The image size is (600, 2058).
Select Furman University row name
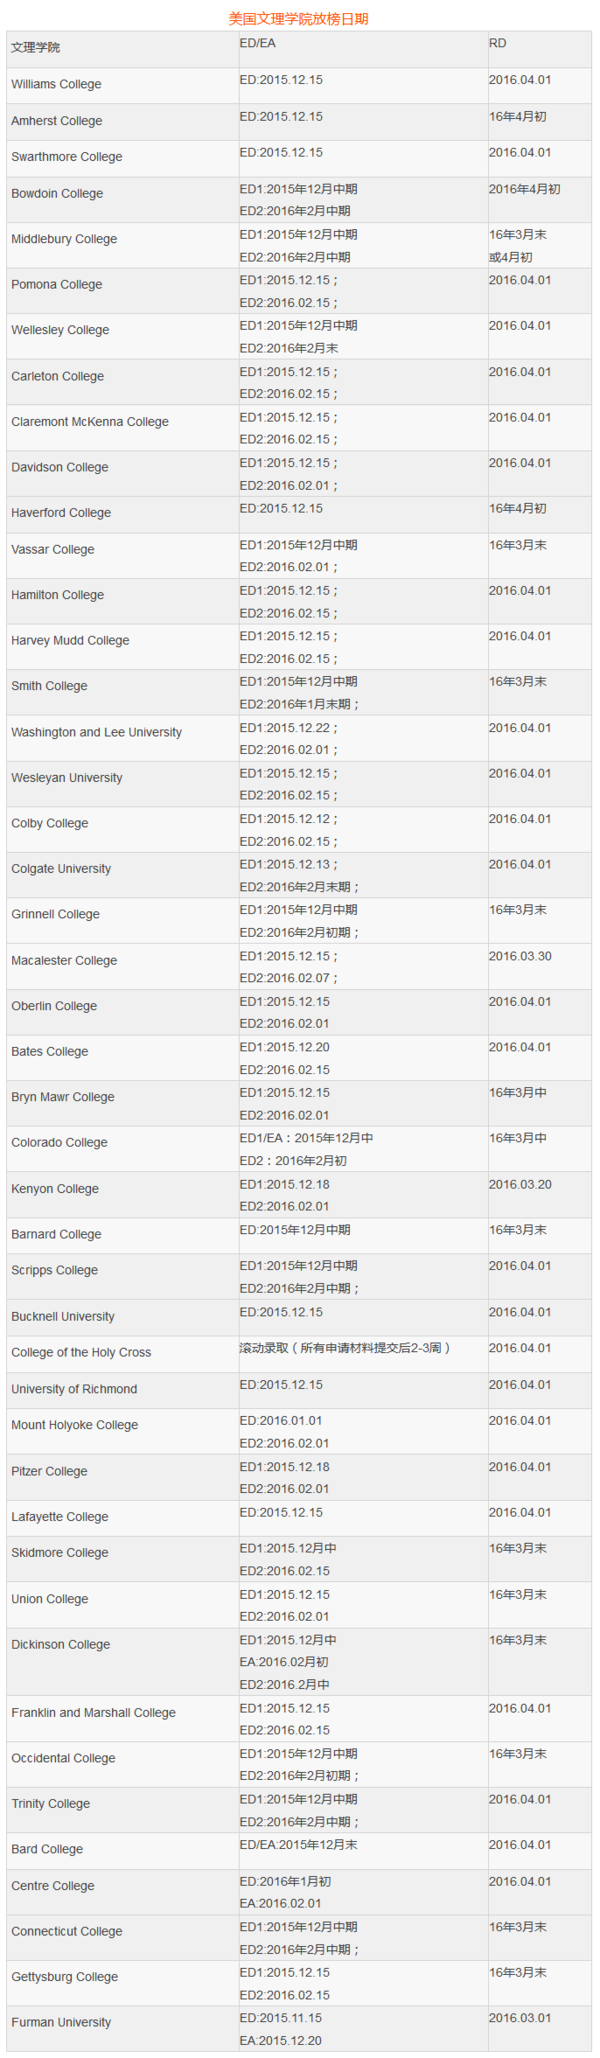point(61,2022)
